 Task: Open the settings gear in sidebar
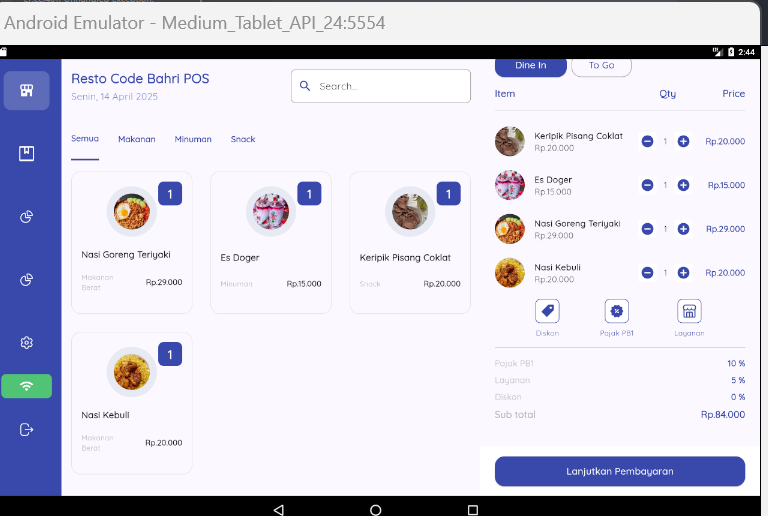(x=27, y=343)
